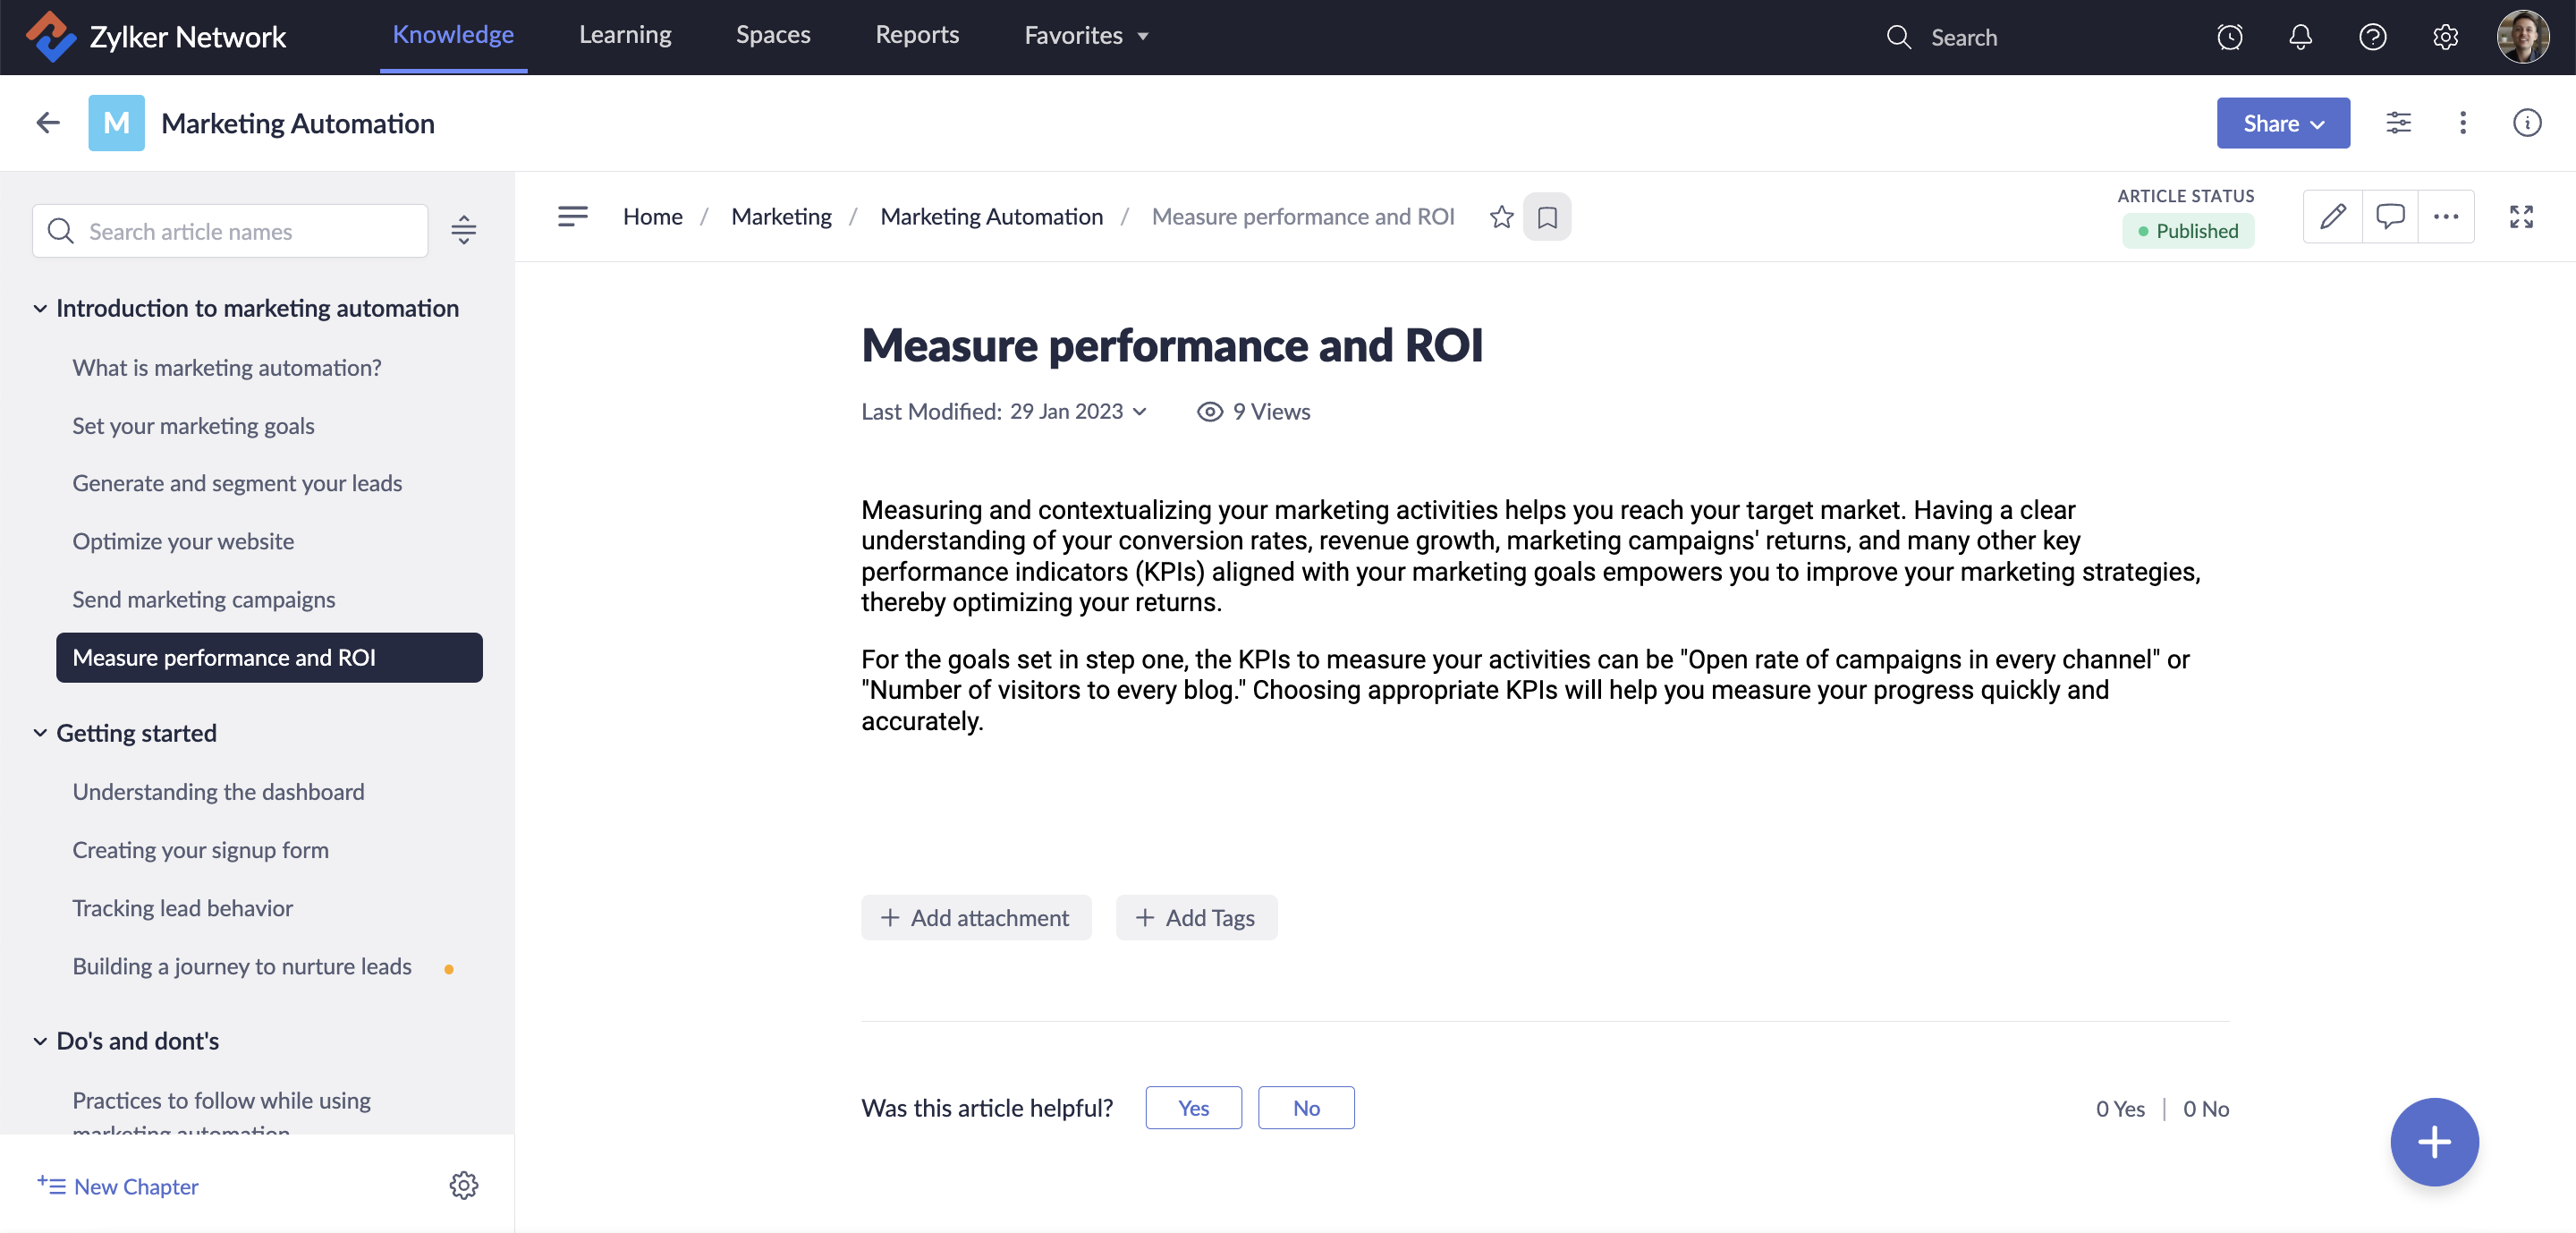Open the info icon next to Share
The height and width of the screenshot is (1233, 2576).
click(x=2526, y=123)
